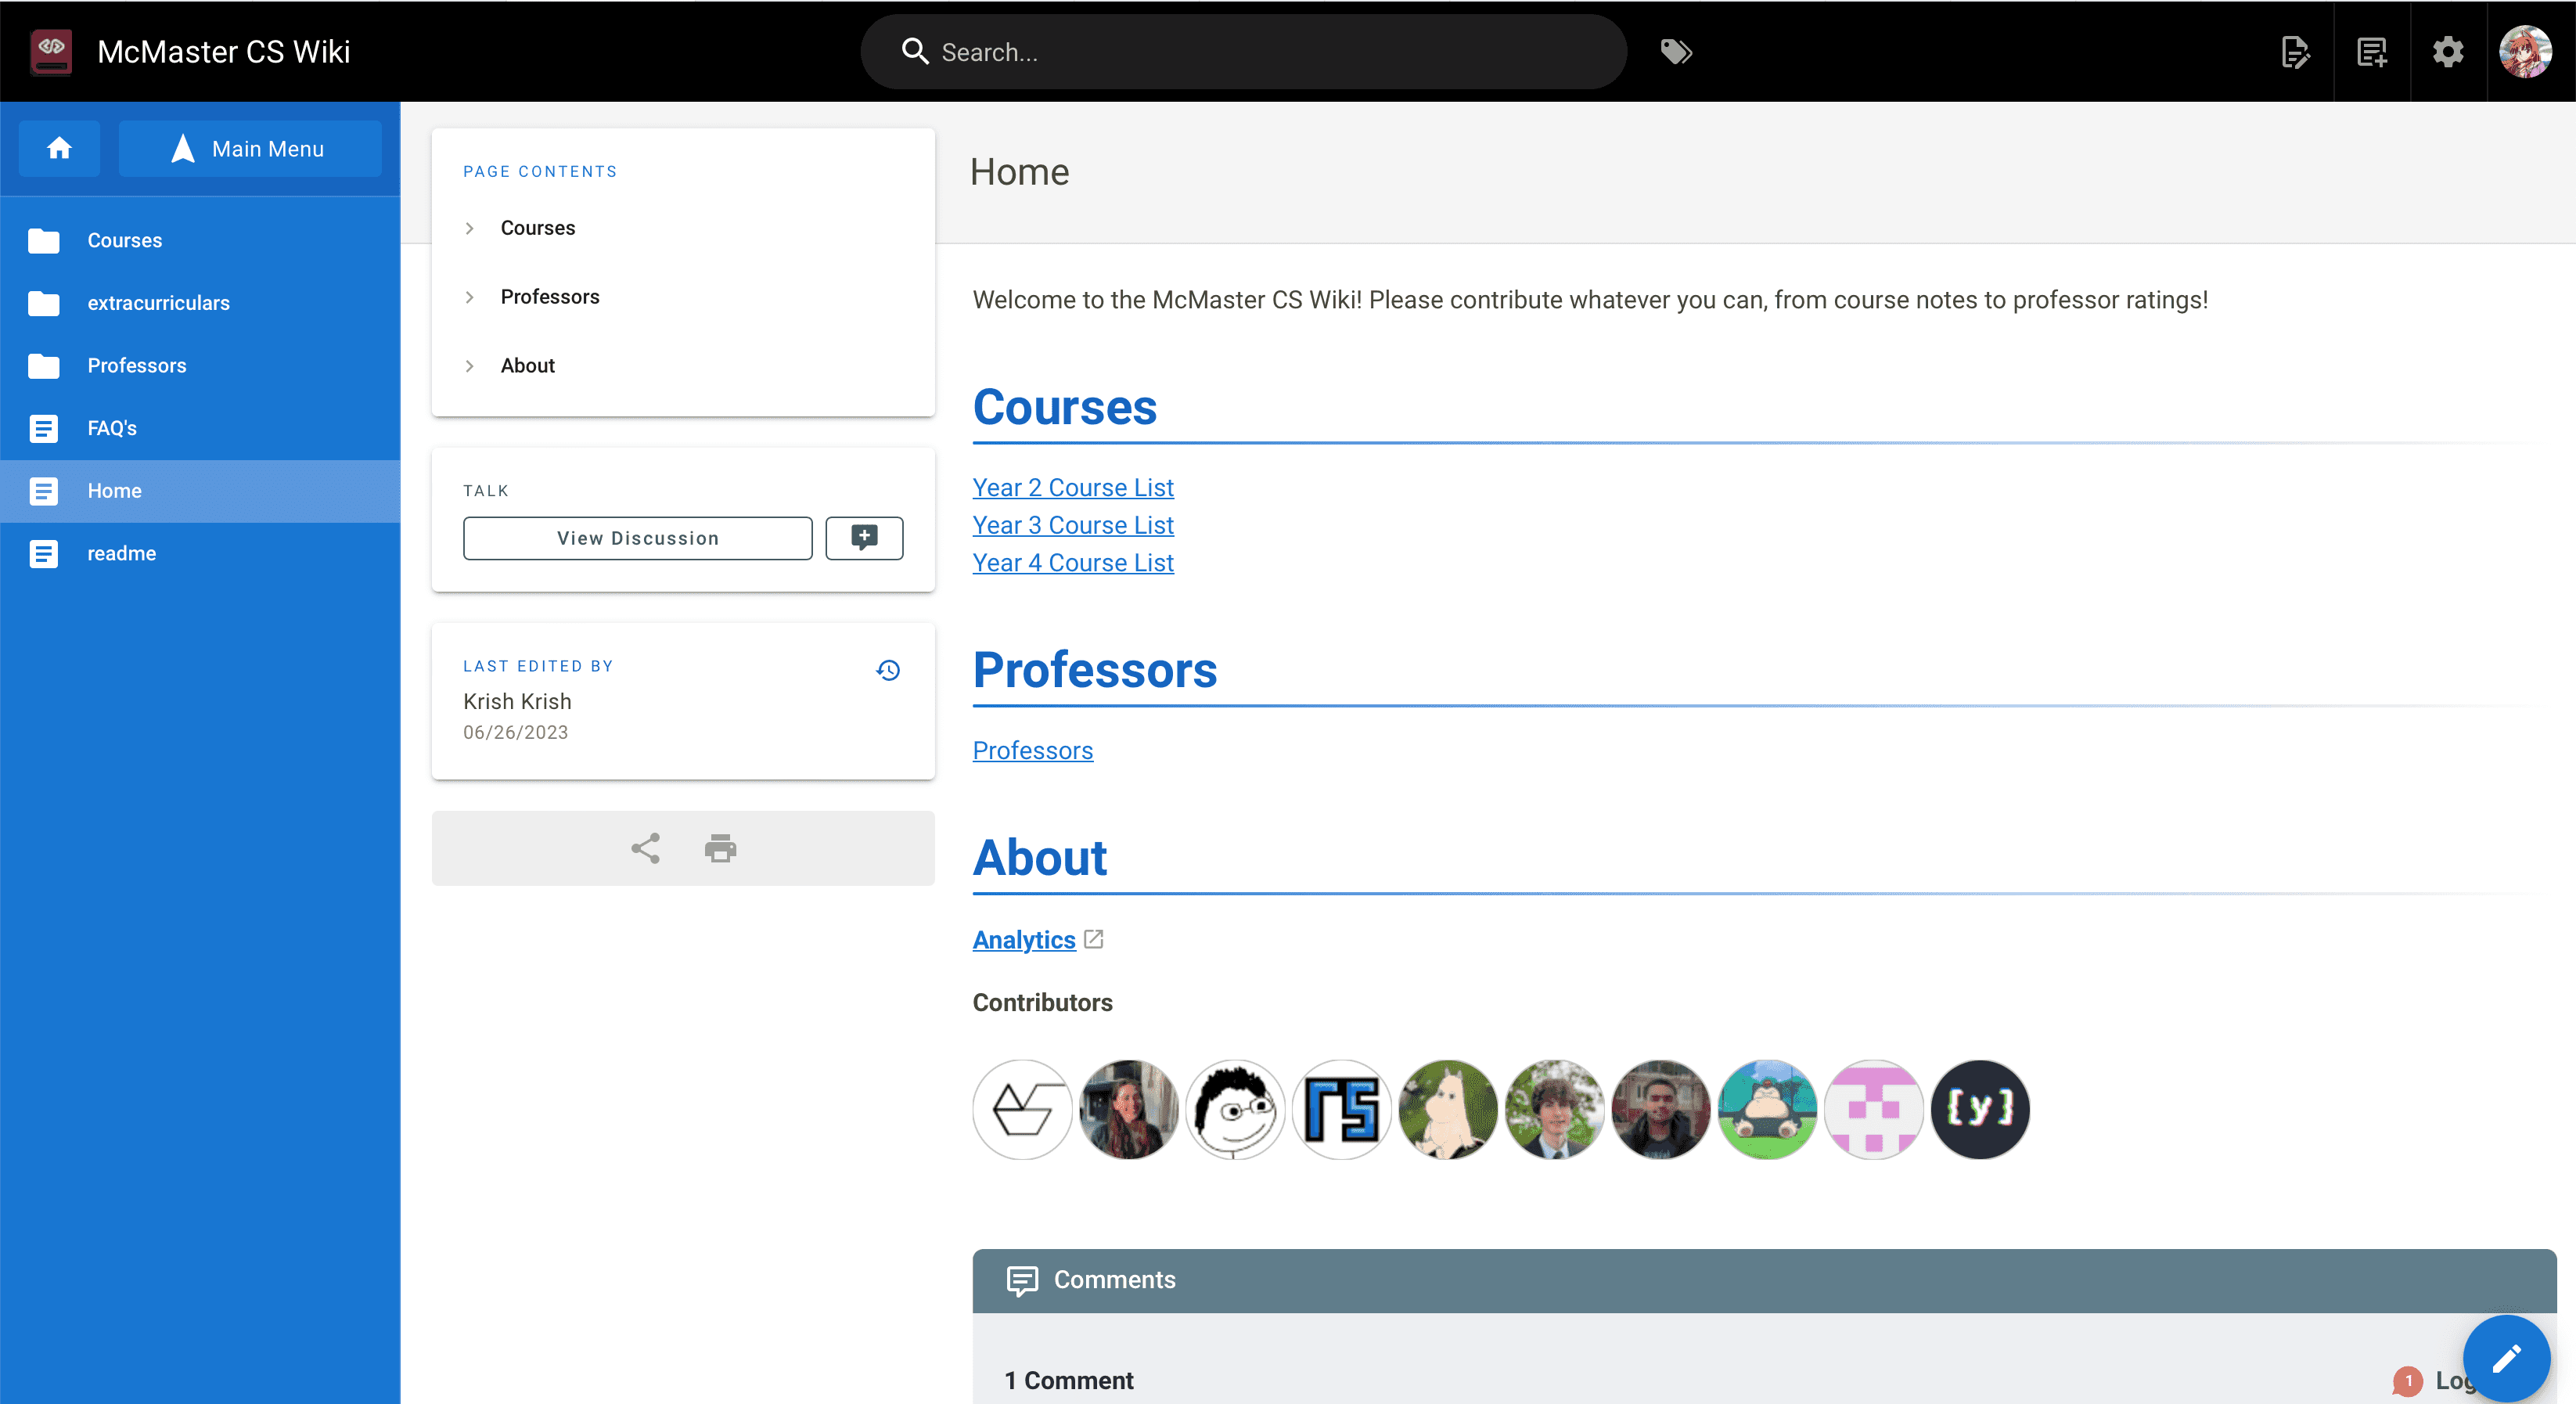
Task: Click the new comment icon button
Action: [864, 538]
